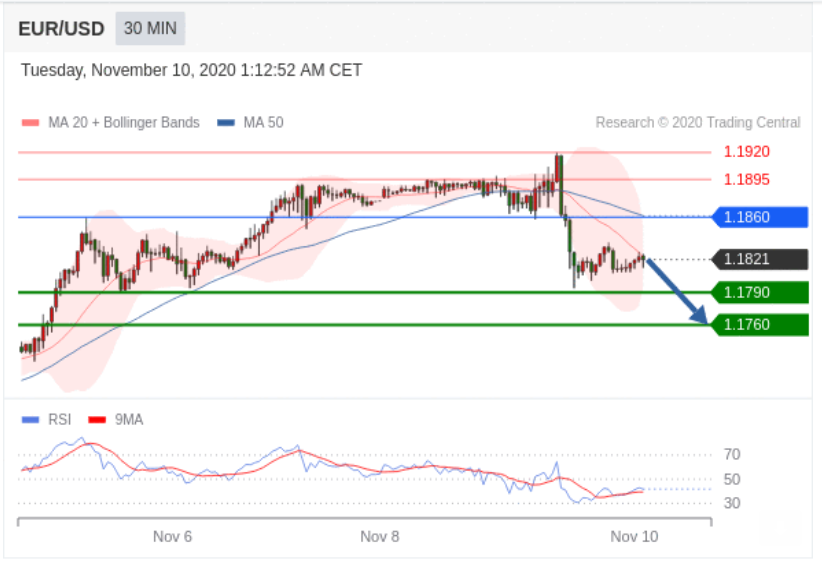Click the blue 1.1860 pivot price tag
The height and width of the screenshot is (565, 822).
760,217
